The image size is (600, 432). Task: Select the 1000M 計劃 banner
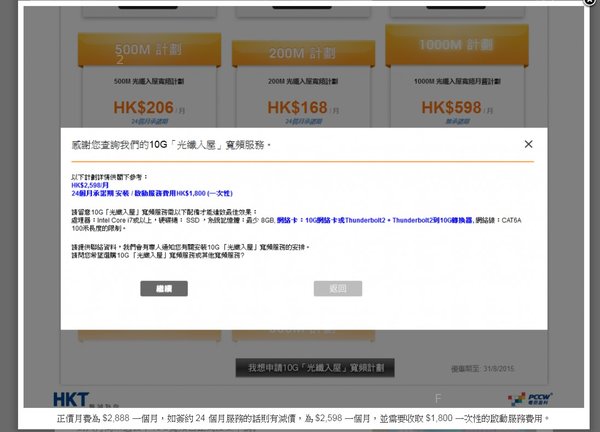[x=457, y=45]
